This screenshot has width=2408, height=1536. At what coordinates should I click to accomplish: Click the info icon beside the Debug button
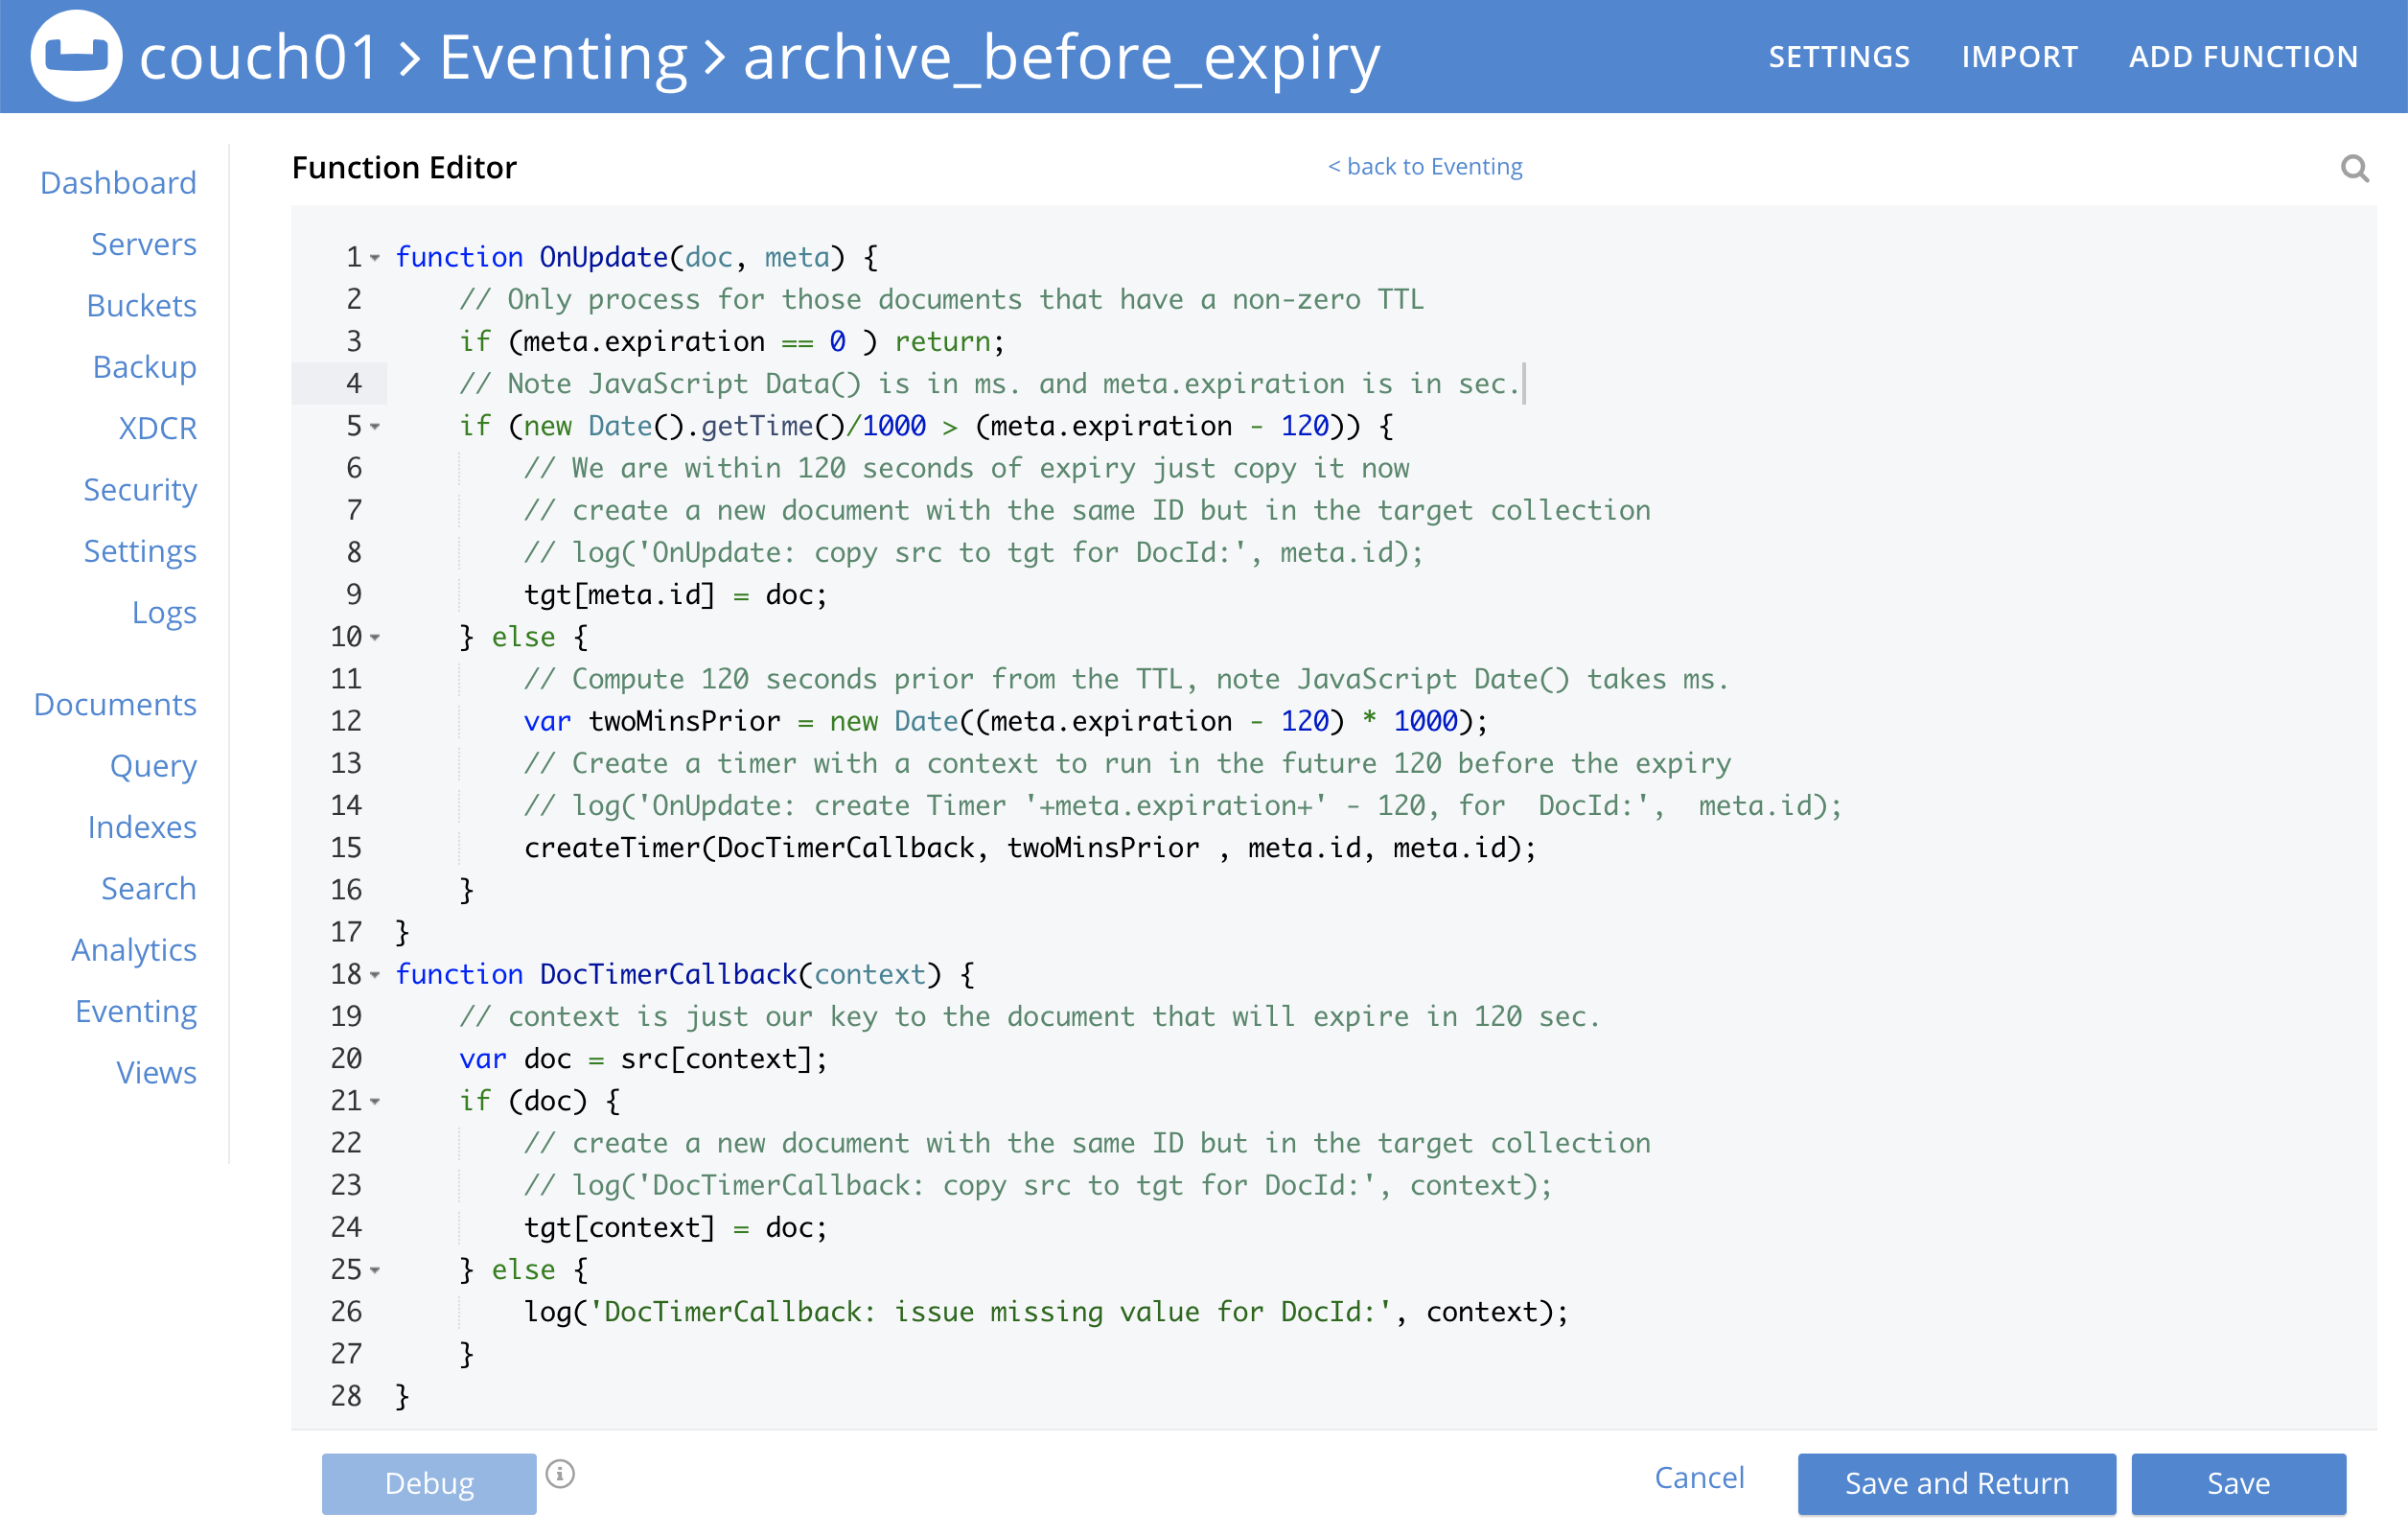pyautogui.click(x=559, y=1472)
